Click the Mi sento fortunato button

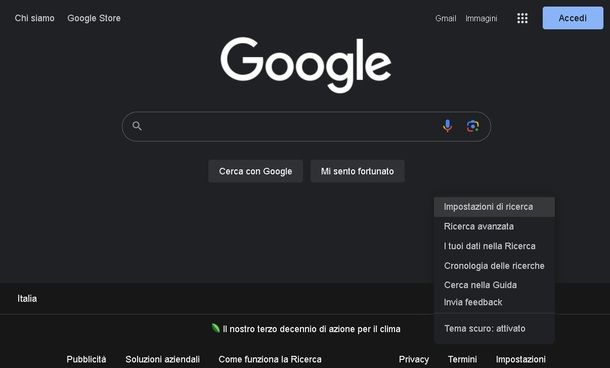click(358, 171)
